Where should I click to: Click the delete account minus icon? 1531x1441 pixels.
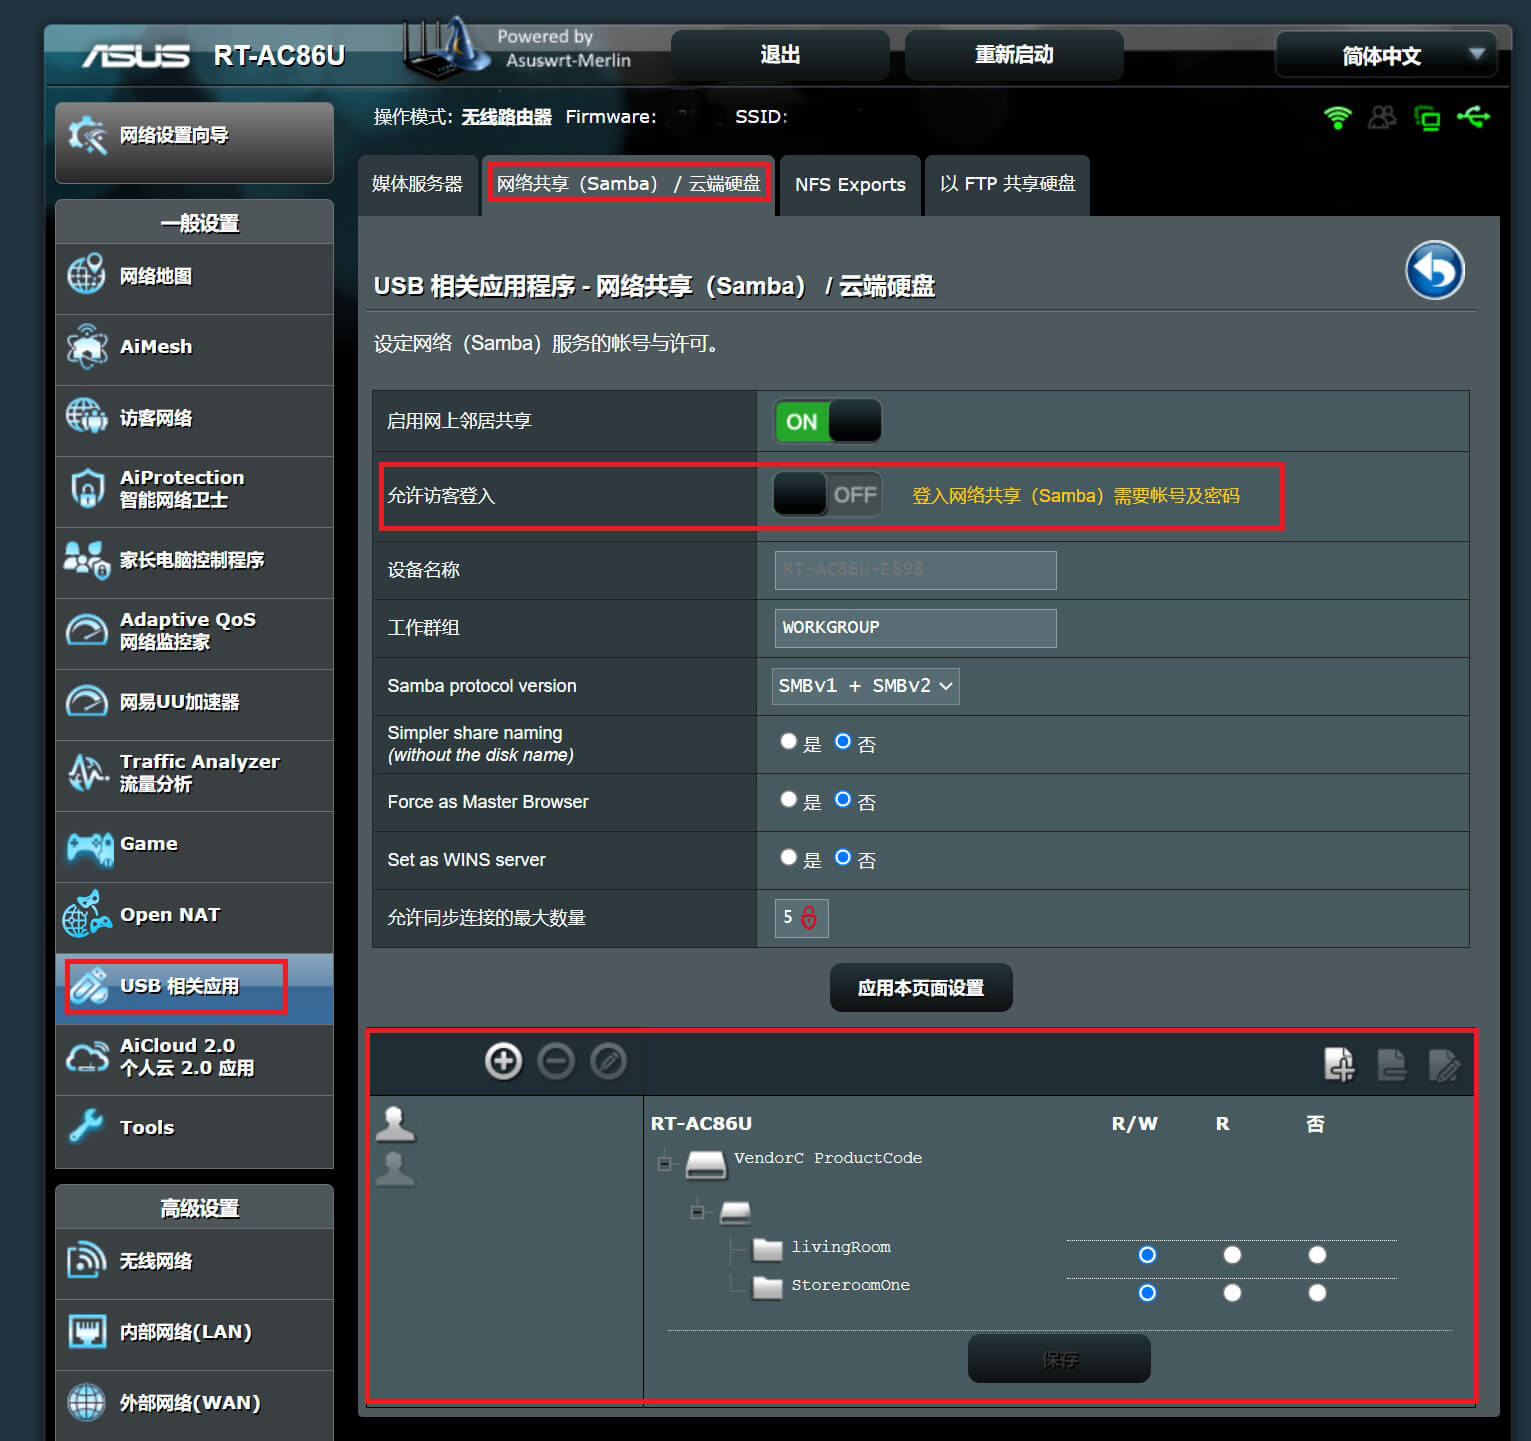556,1060
